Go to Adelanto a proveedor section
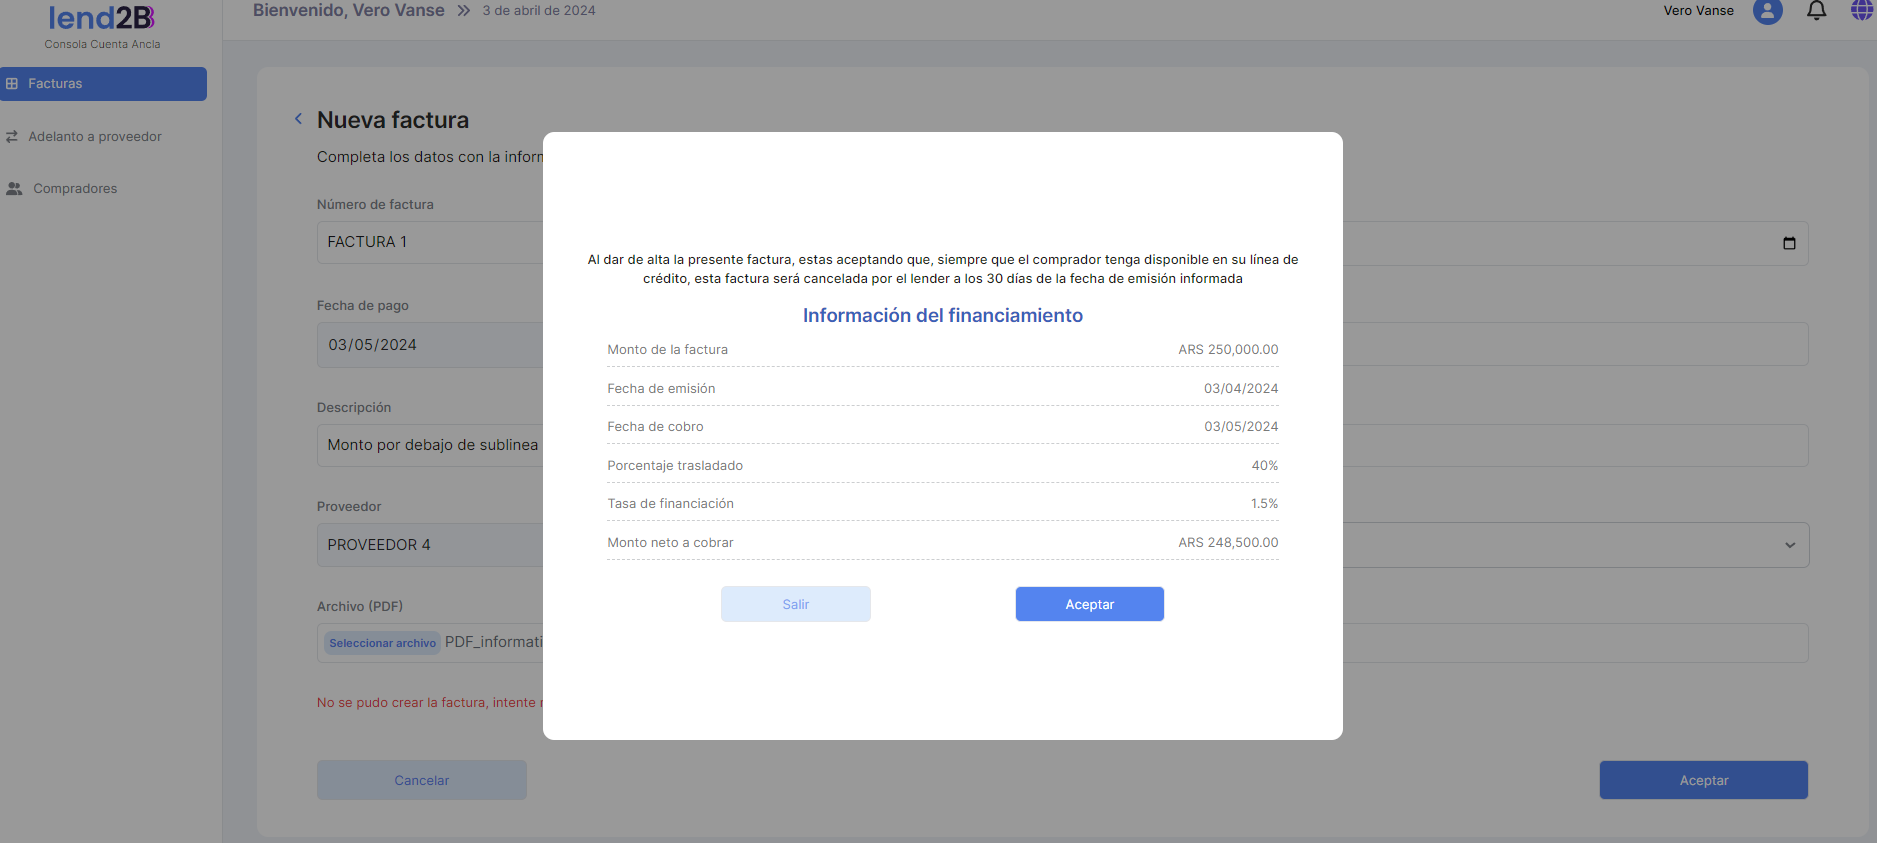This screenshot has width=1877, height=843. 95,137
